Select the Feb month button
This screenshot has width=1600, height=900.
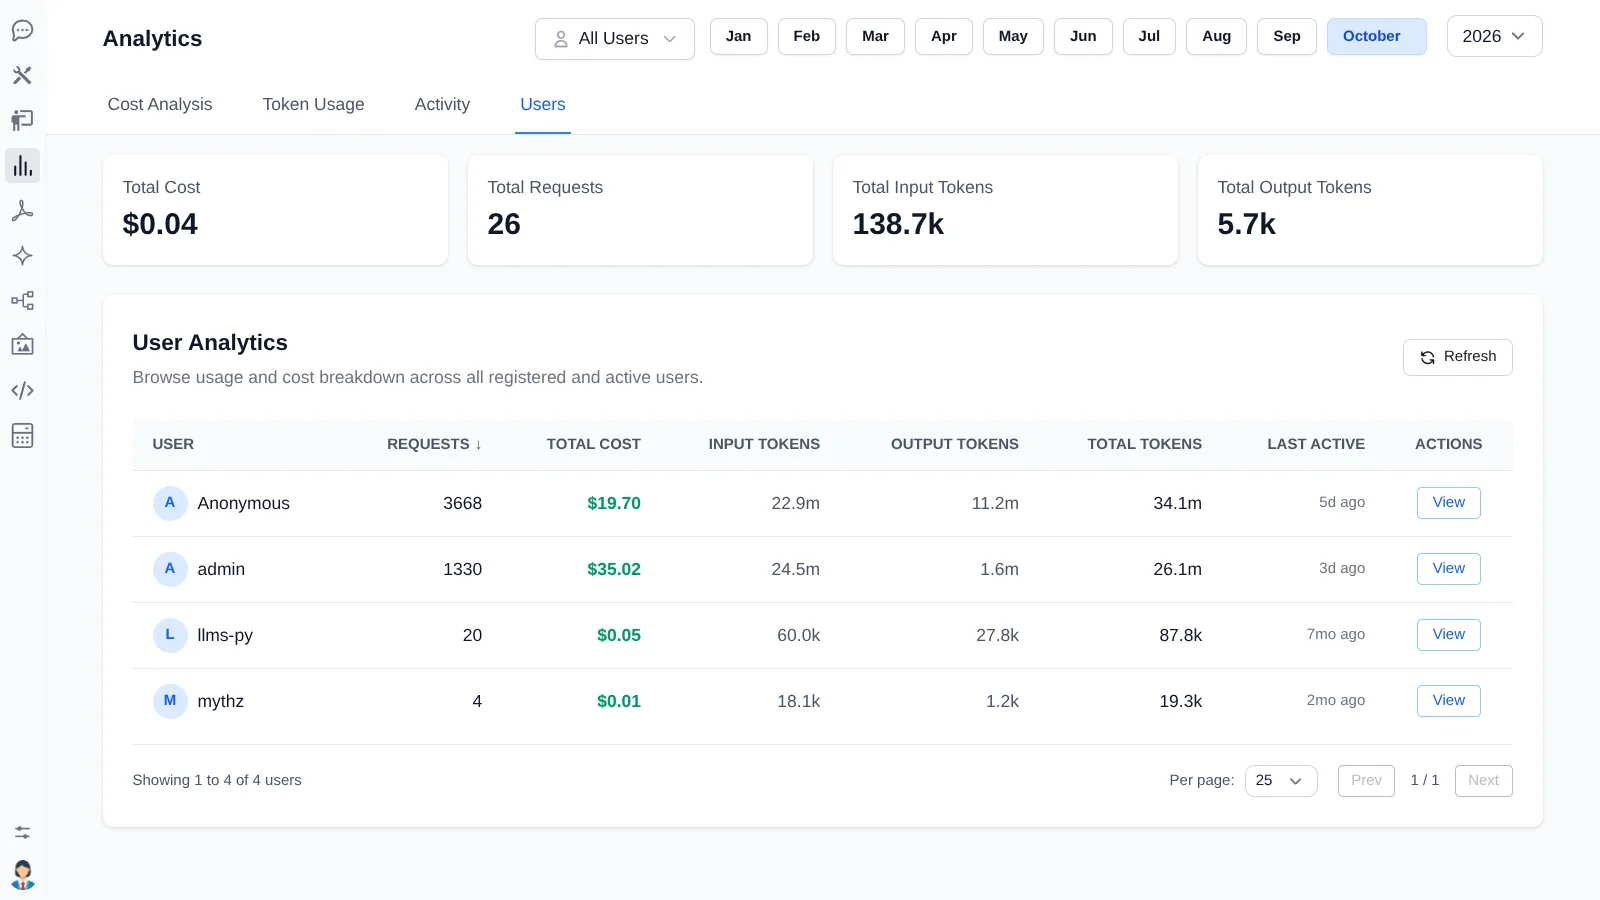point(807,36)
